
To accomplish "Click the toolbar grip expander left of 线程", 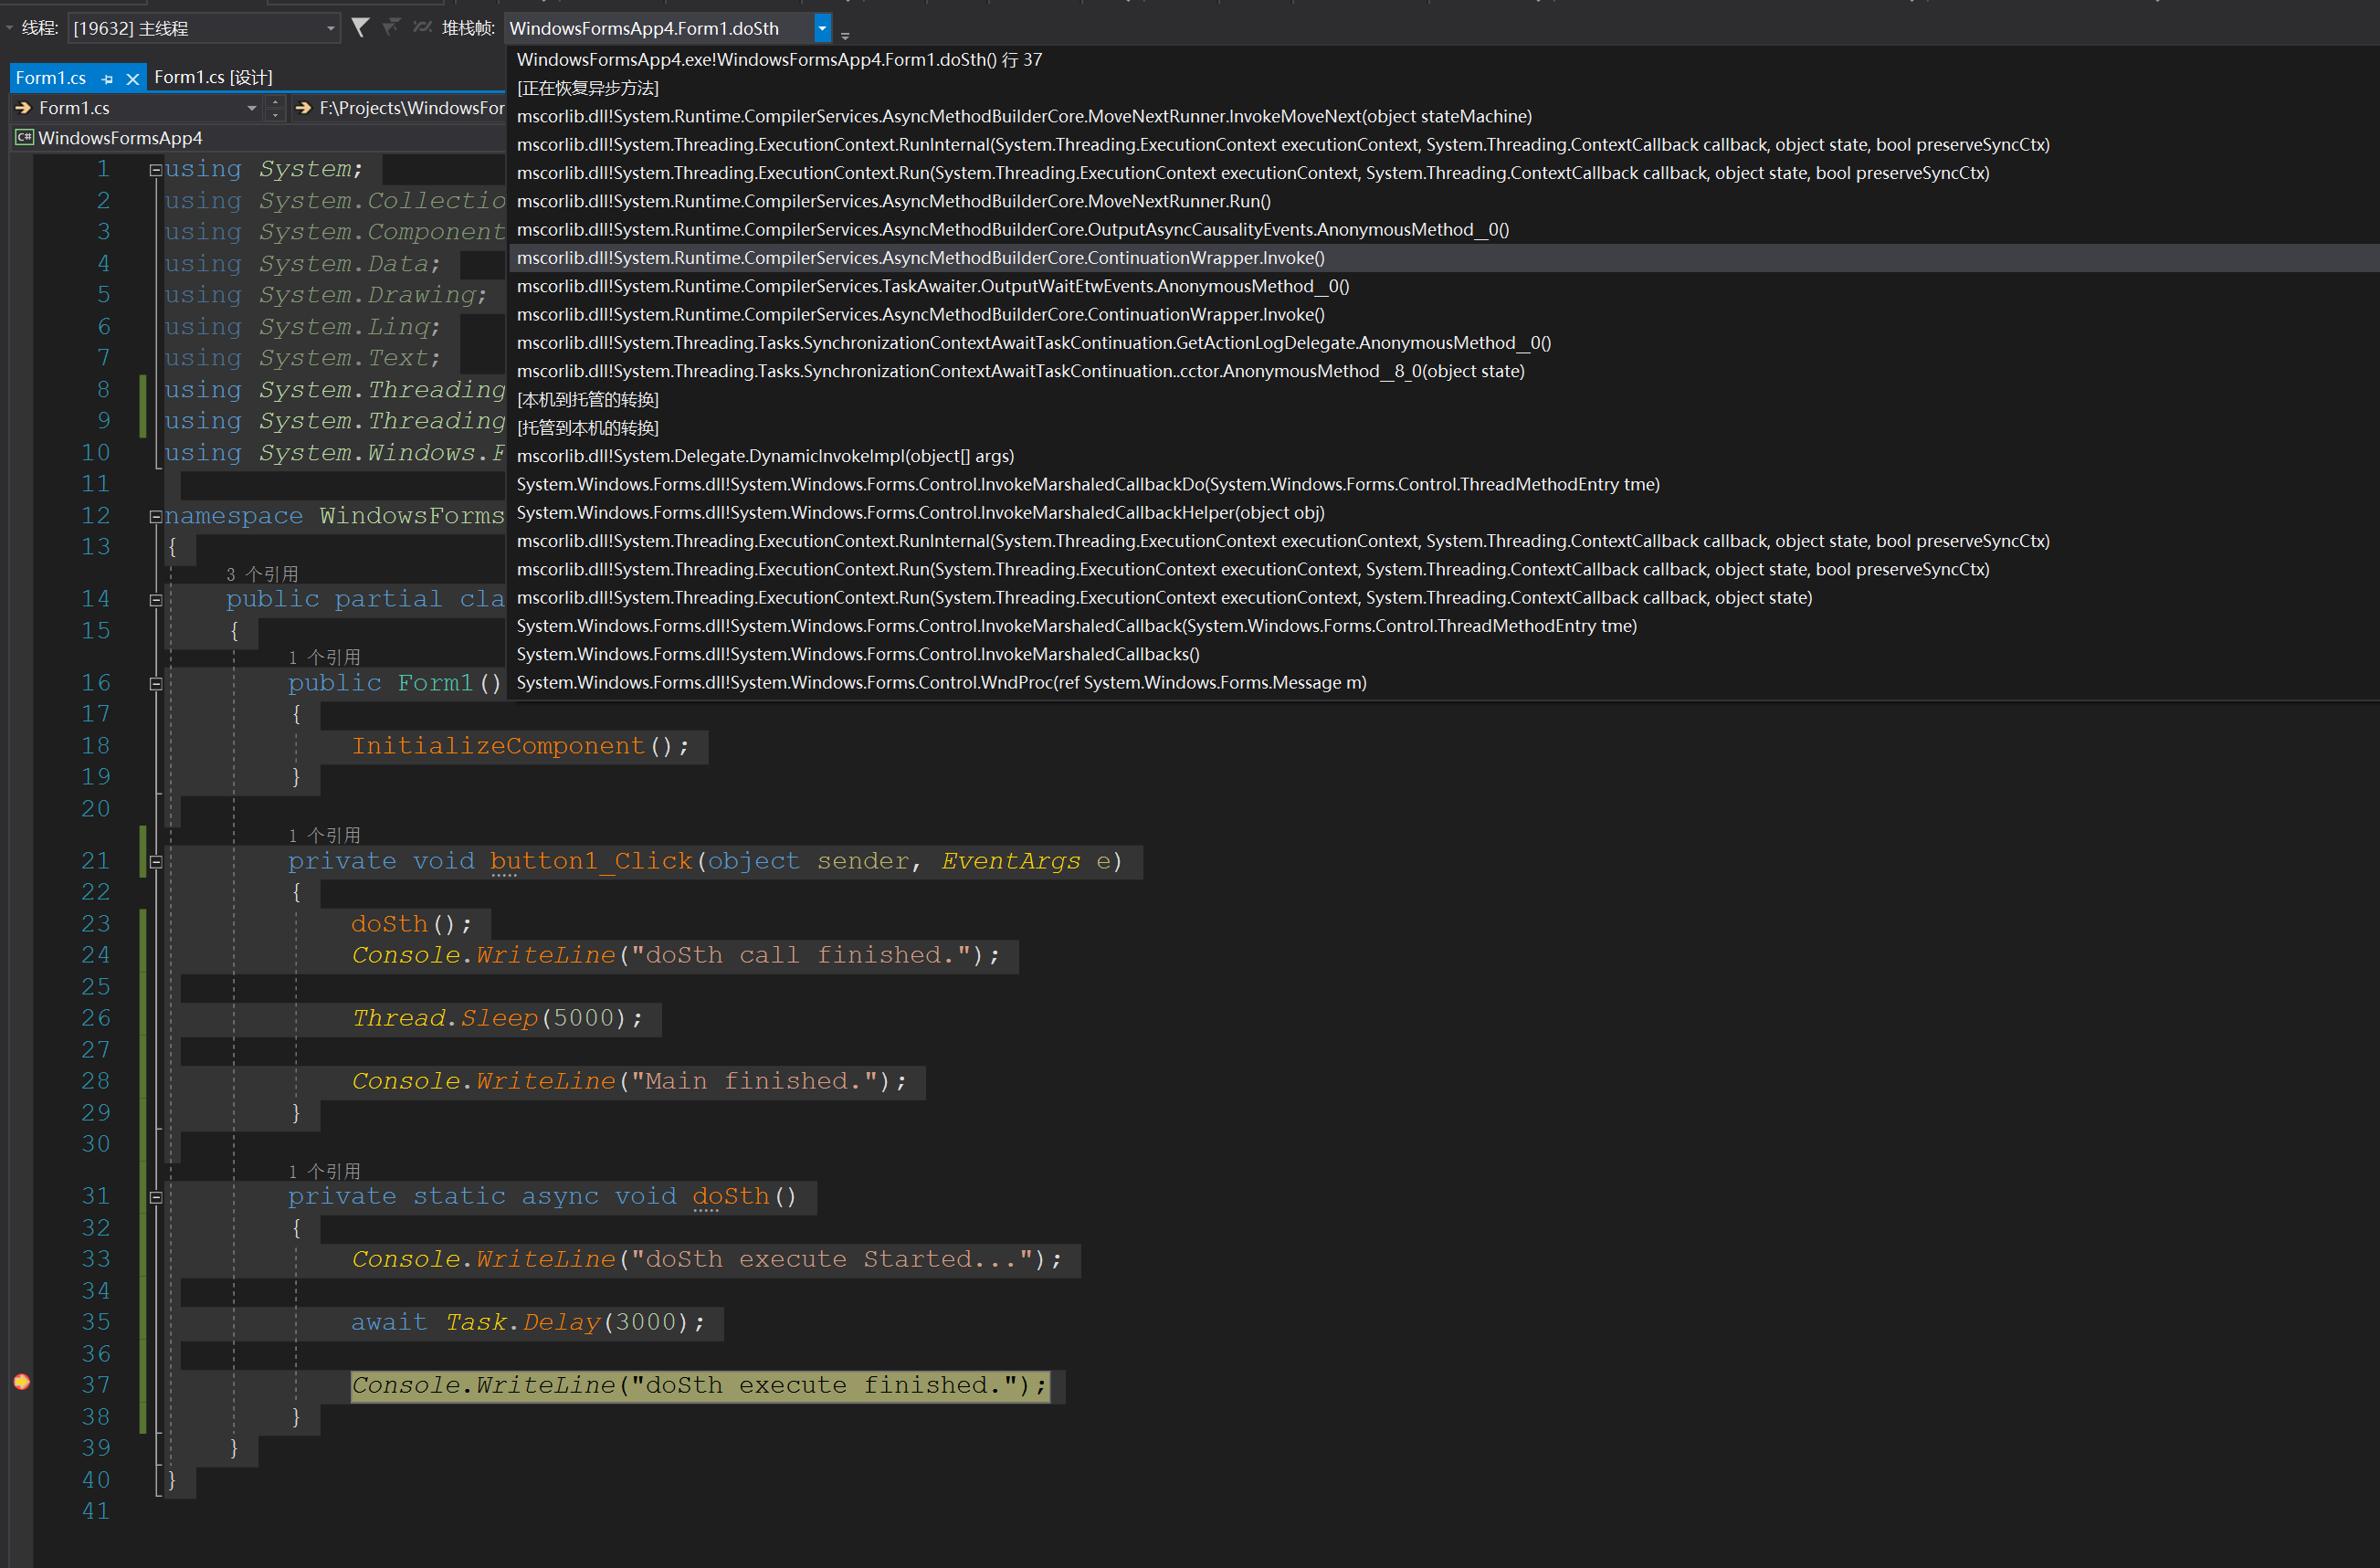I will click(9, 27).
